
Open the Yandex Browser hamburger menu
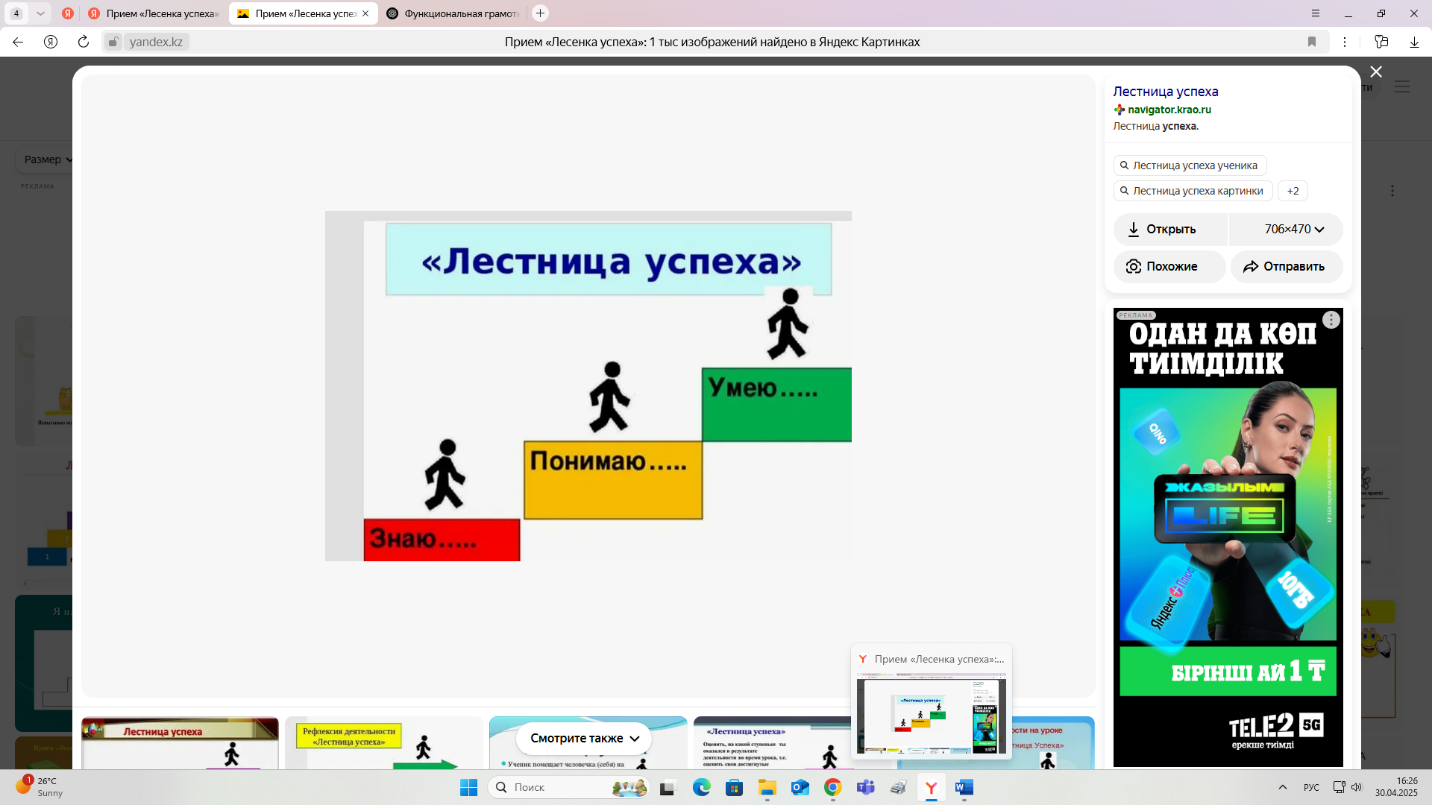[1317, 13]
